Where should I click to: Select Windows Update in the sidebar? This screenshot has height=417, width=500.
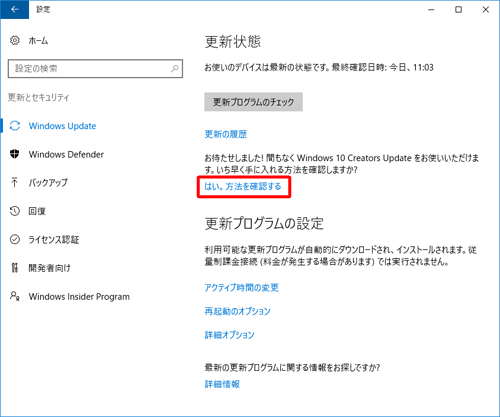(62, 126)
